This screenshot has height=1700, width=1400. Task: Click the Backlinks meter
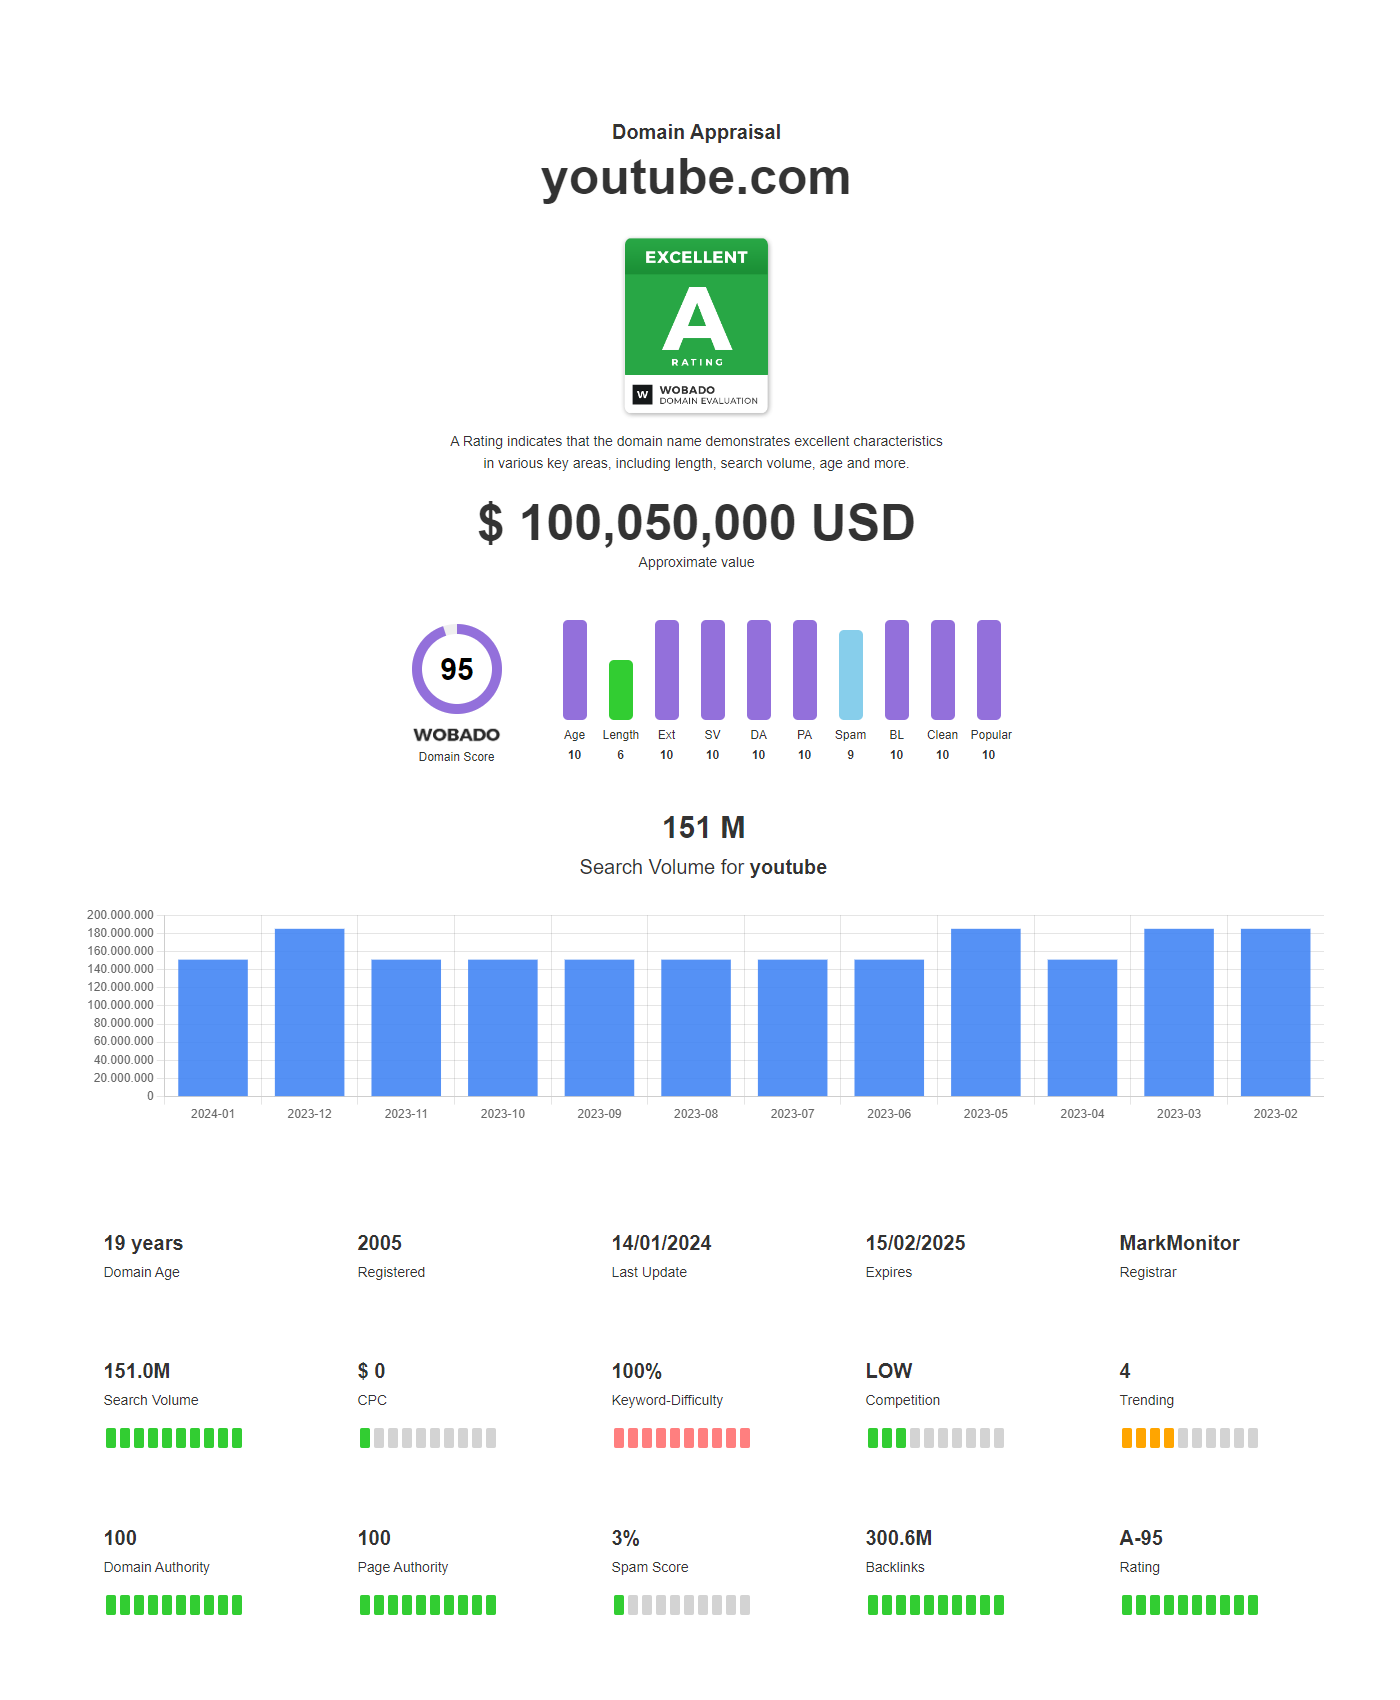[x=936, y=1605]
